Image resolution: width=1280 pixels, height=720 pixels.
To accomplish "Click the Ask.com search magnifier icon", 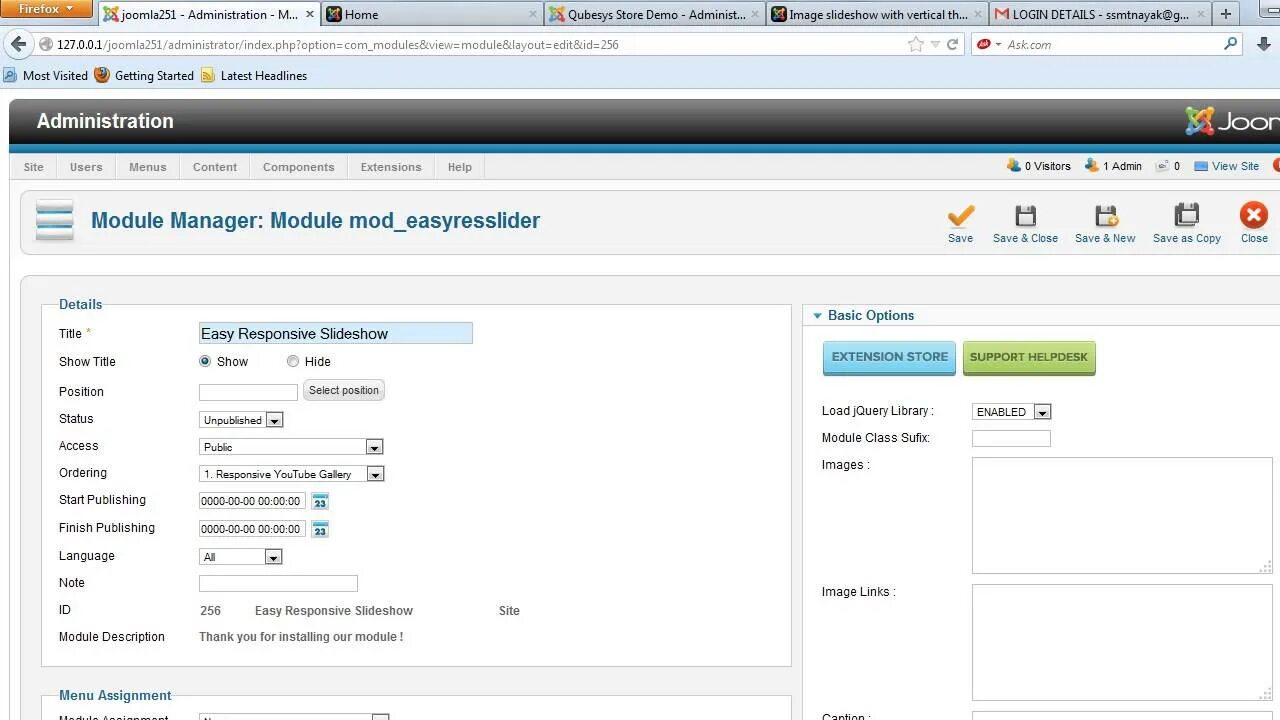I will pos(1231,44).
